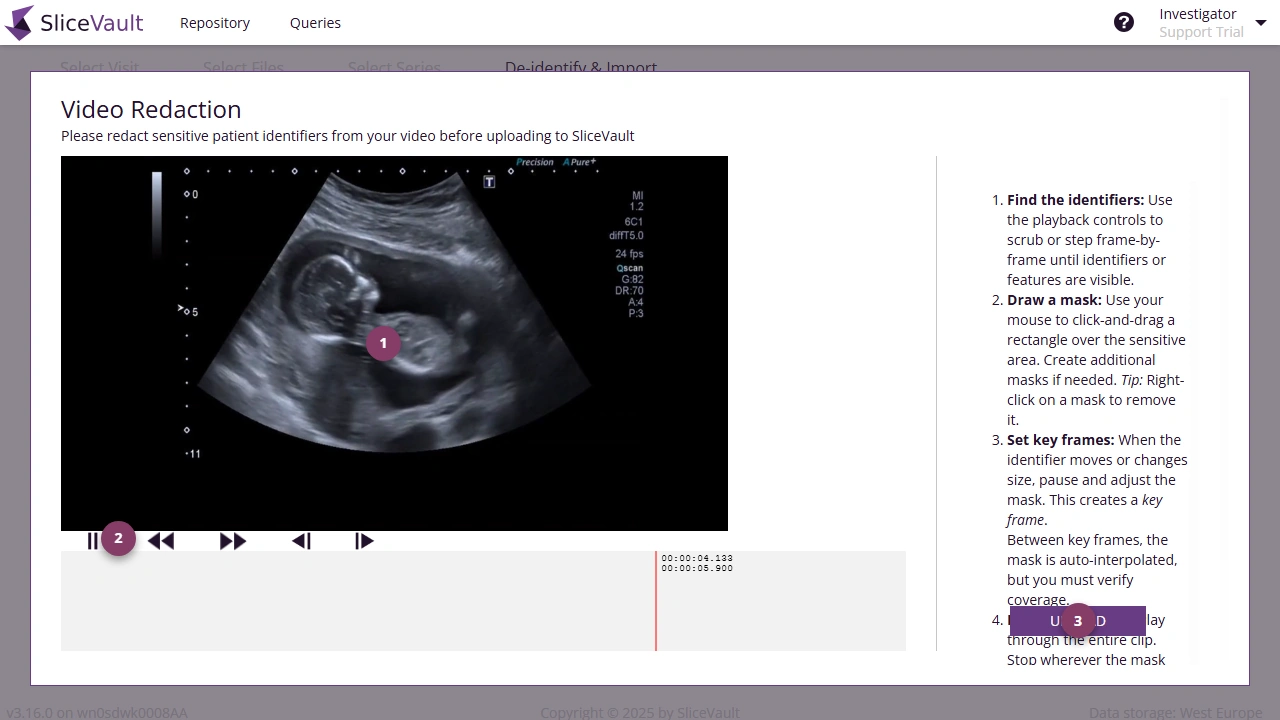Image resolution: width=1280 pixels, height=720 pixels.
Task: Step backward one frame
Action: click(x=301, y=540)
